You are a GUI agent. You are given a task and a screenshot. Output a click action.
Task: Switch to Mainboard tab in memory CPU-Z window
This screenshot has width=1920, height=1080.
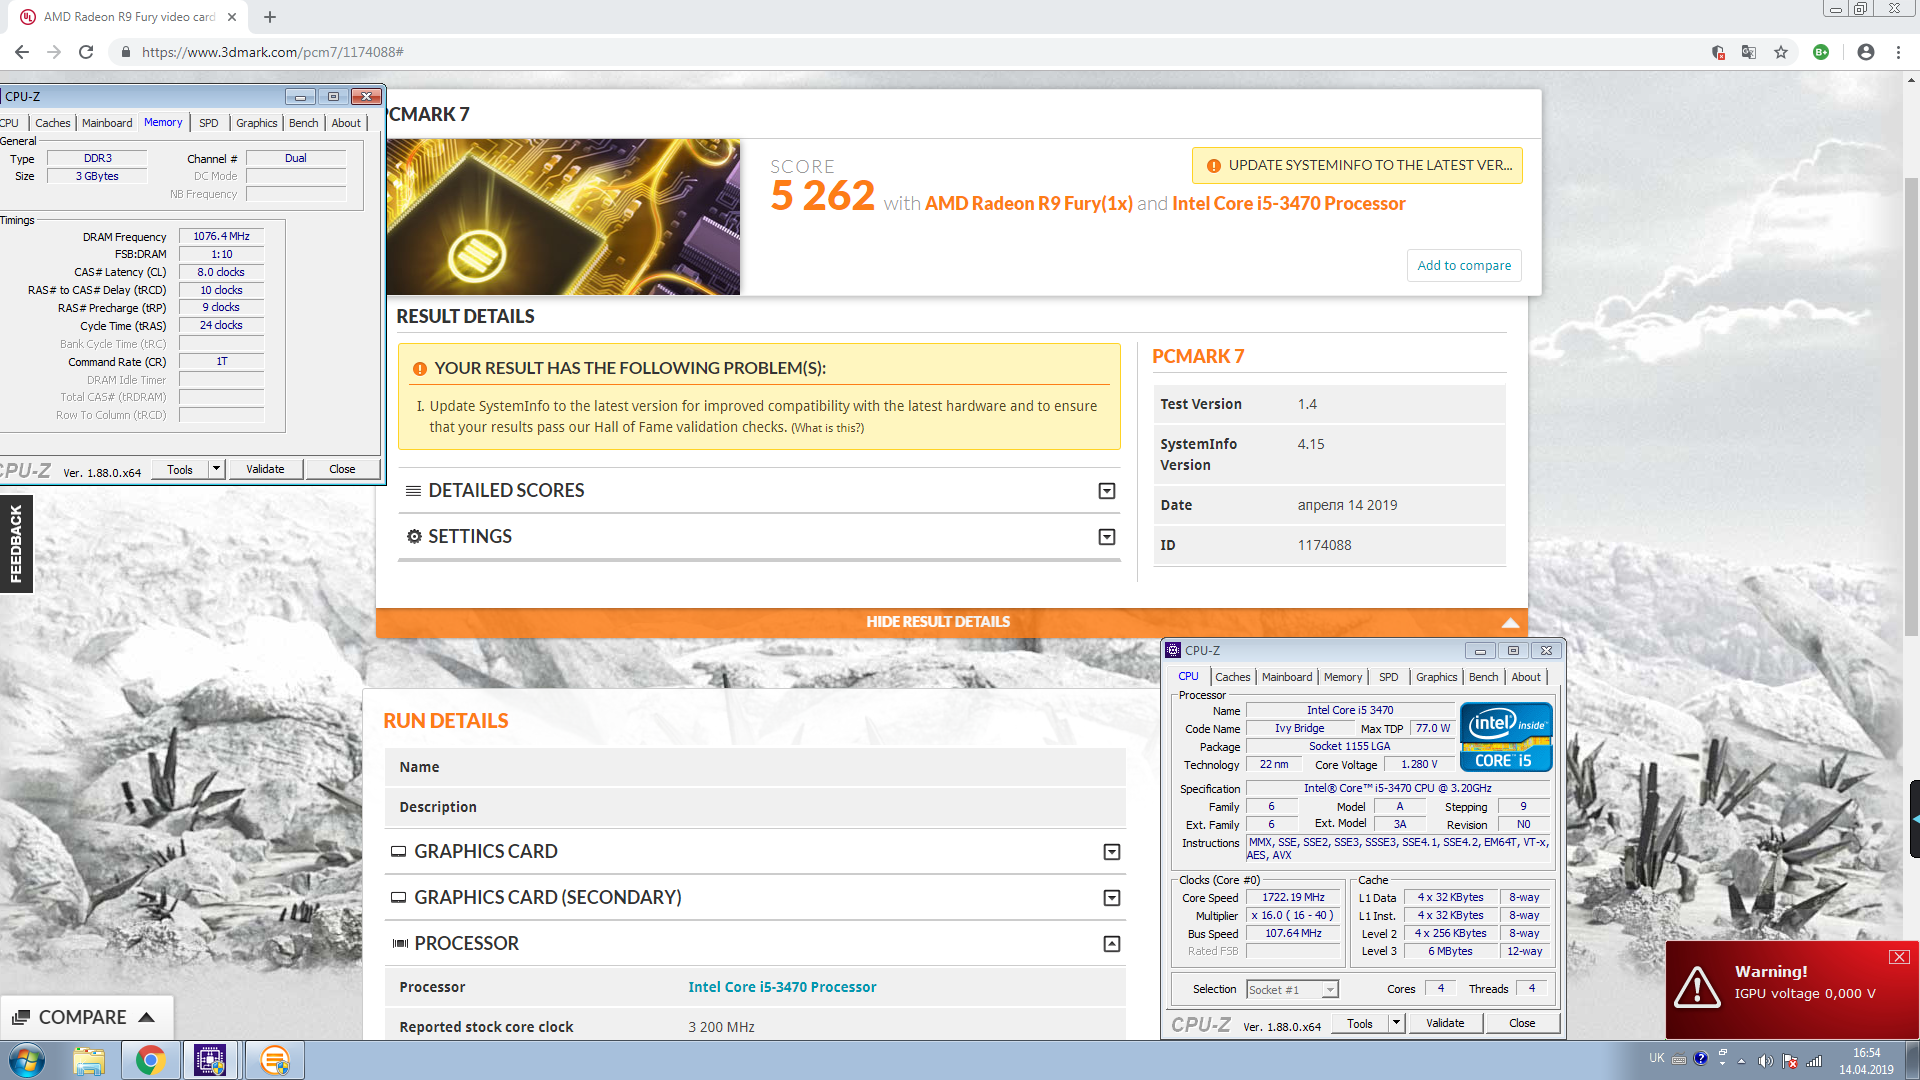[107, 123]
